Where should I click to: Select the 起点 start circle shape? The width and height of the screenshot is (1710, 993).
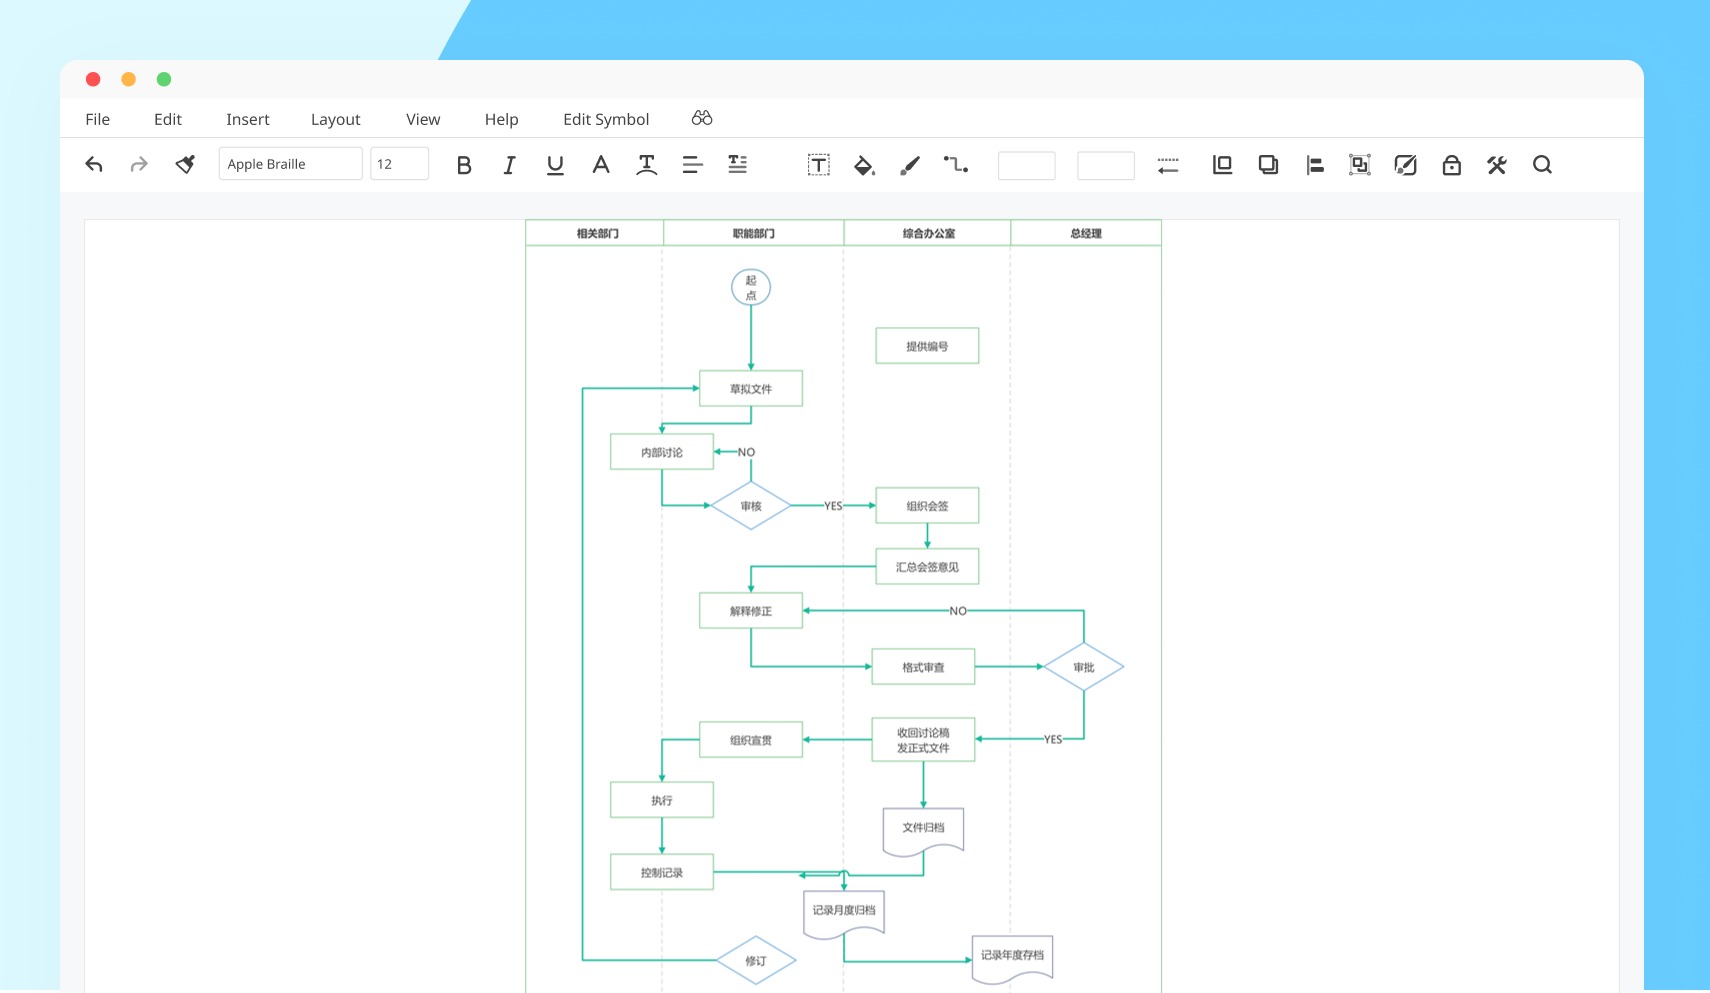[x=751, y=287]
